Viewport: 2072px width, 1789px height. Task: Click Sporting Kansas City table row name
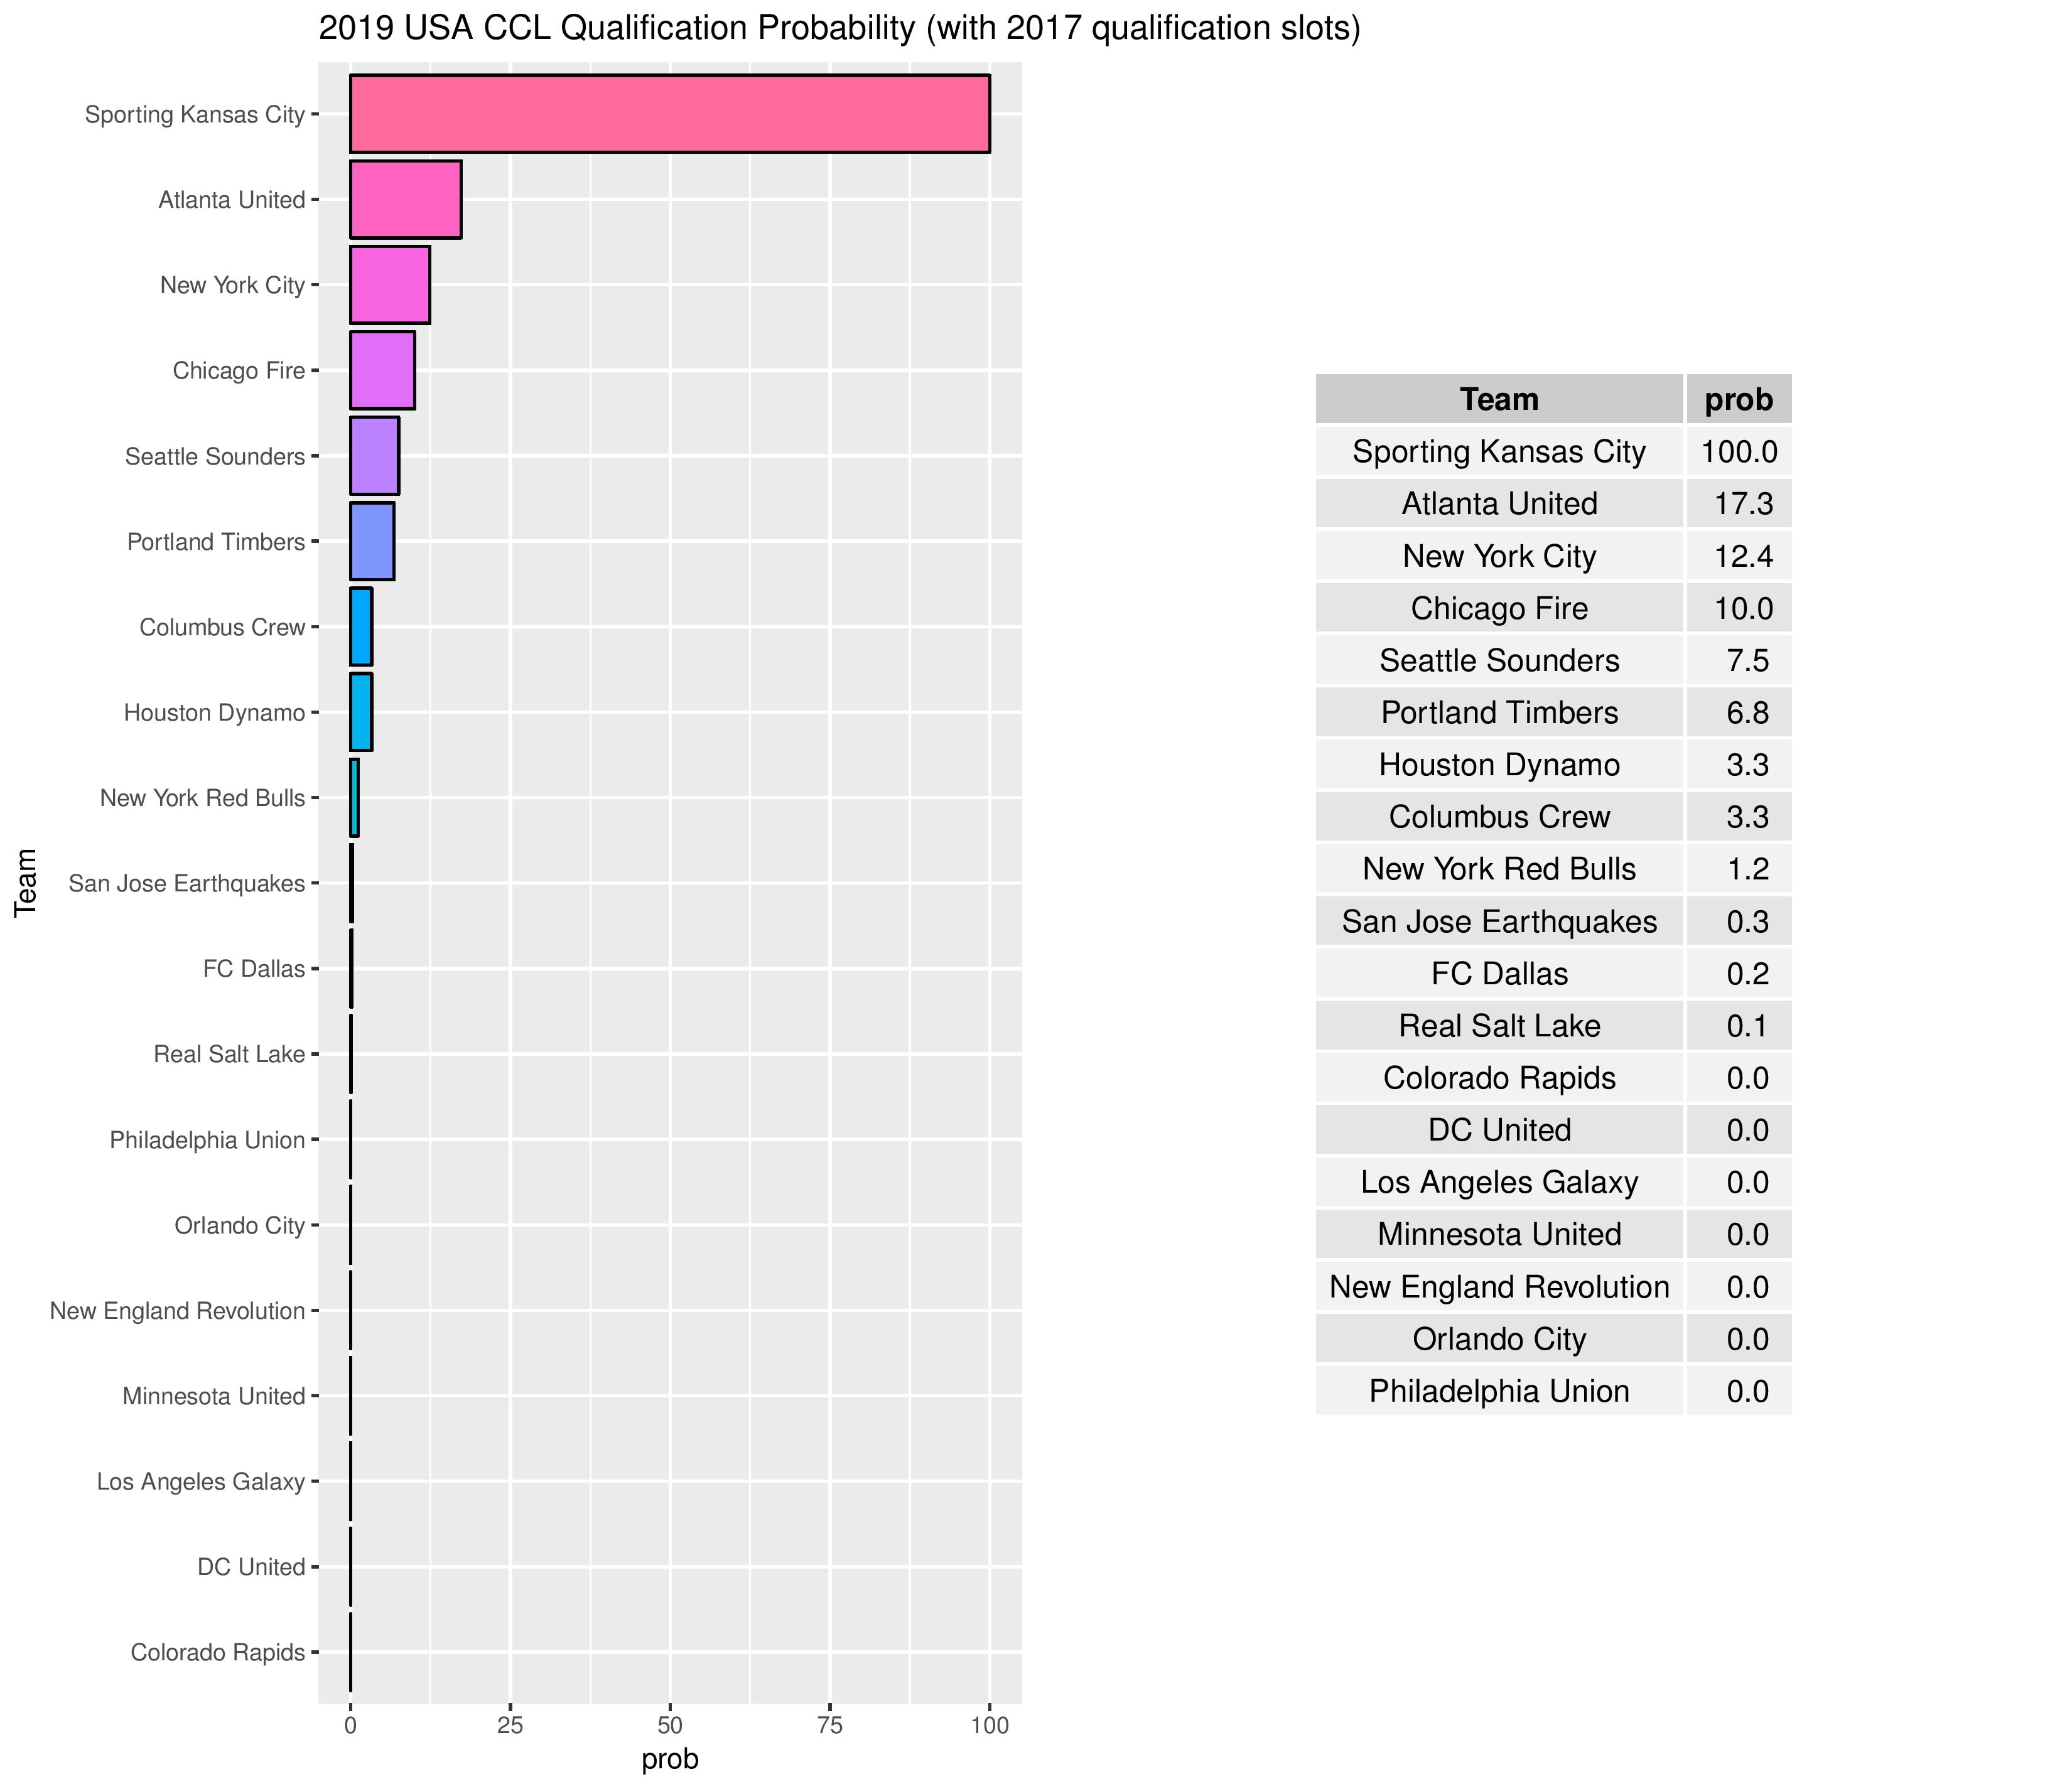pyautogui.click(x=1498, y=452)
